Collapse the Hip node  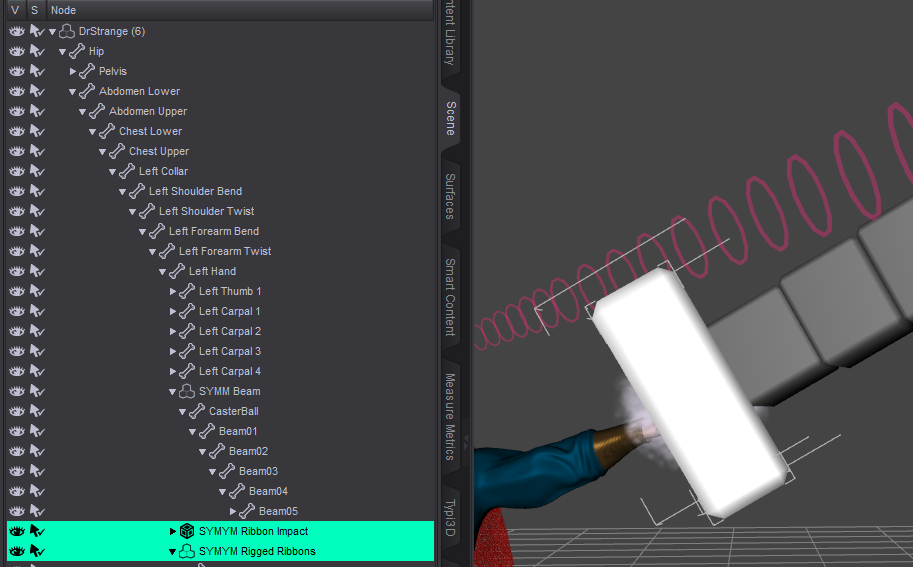click(62, 52)
